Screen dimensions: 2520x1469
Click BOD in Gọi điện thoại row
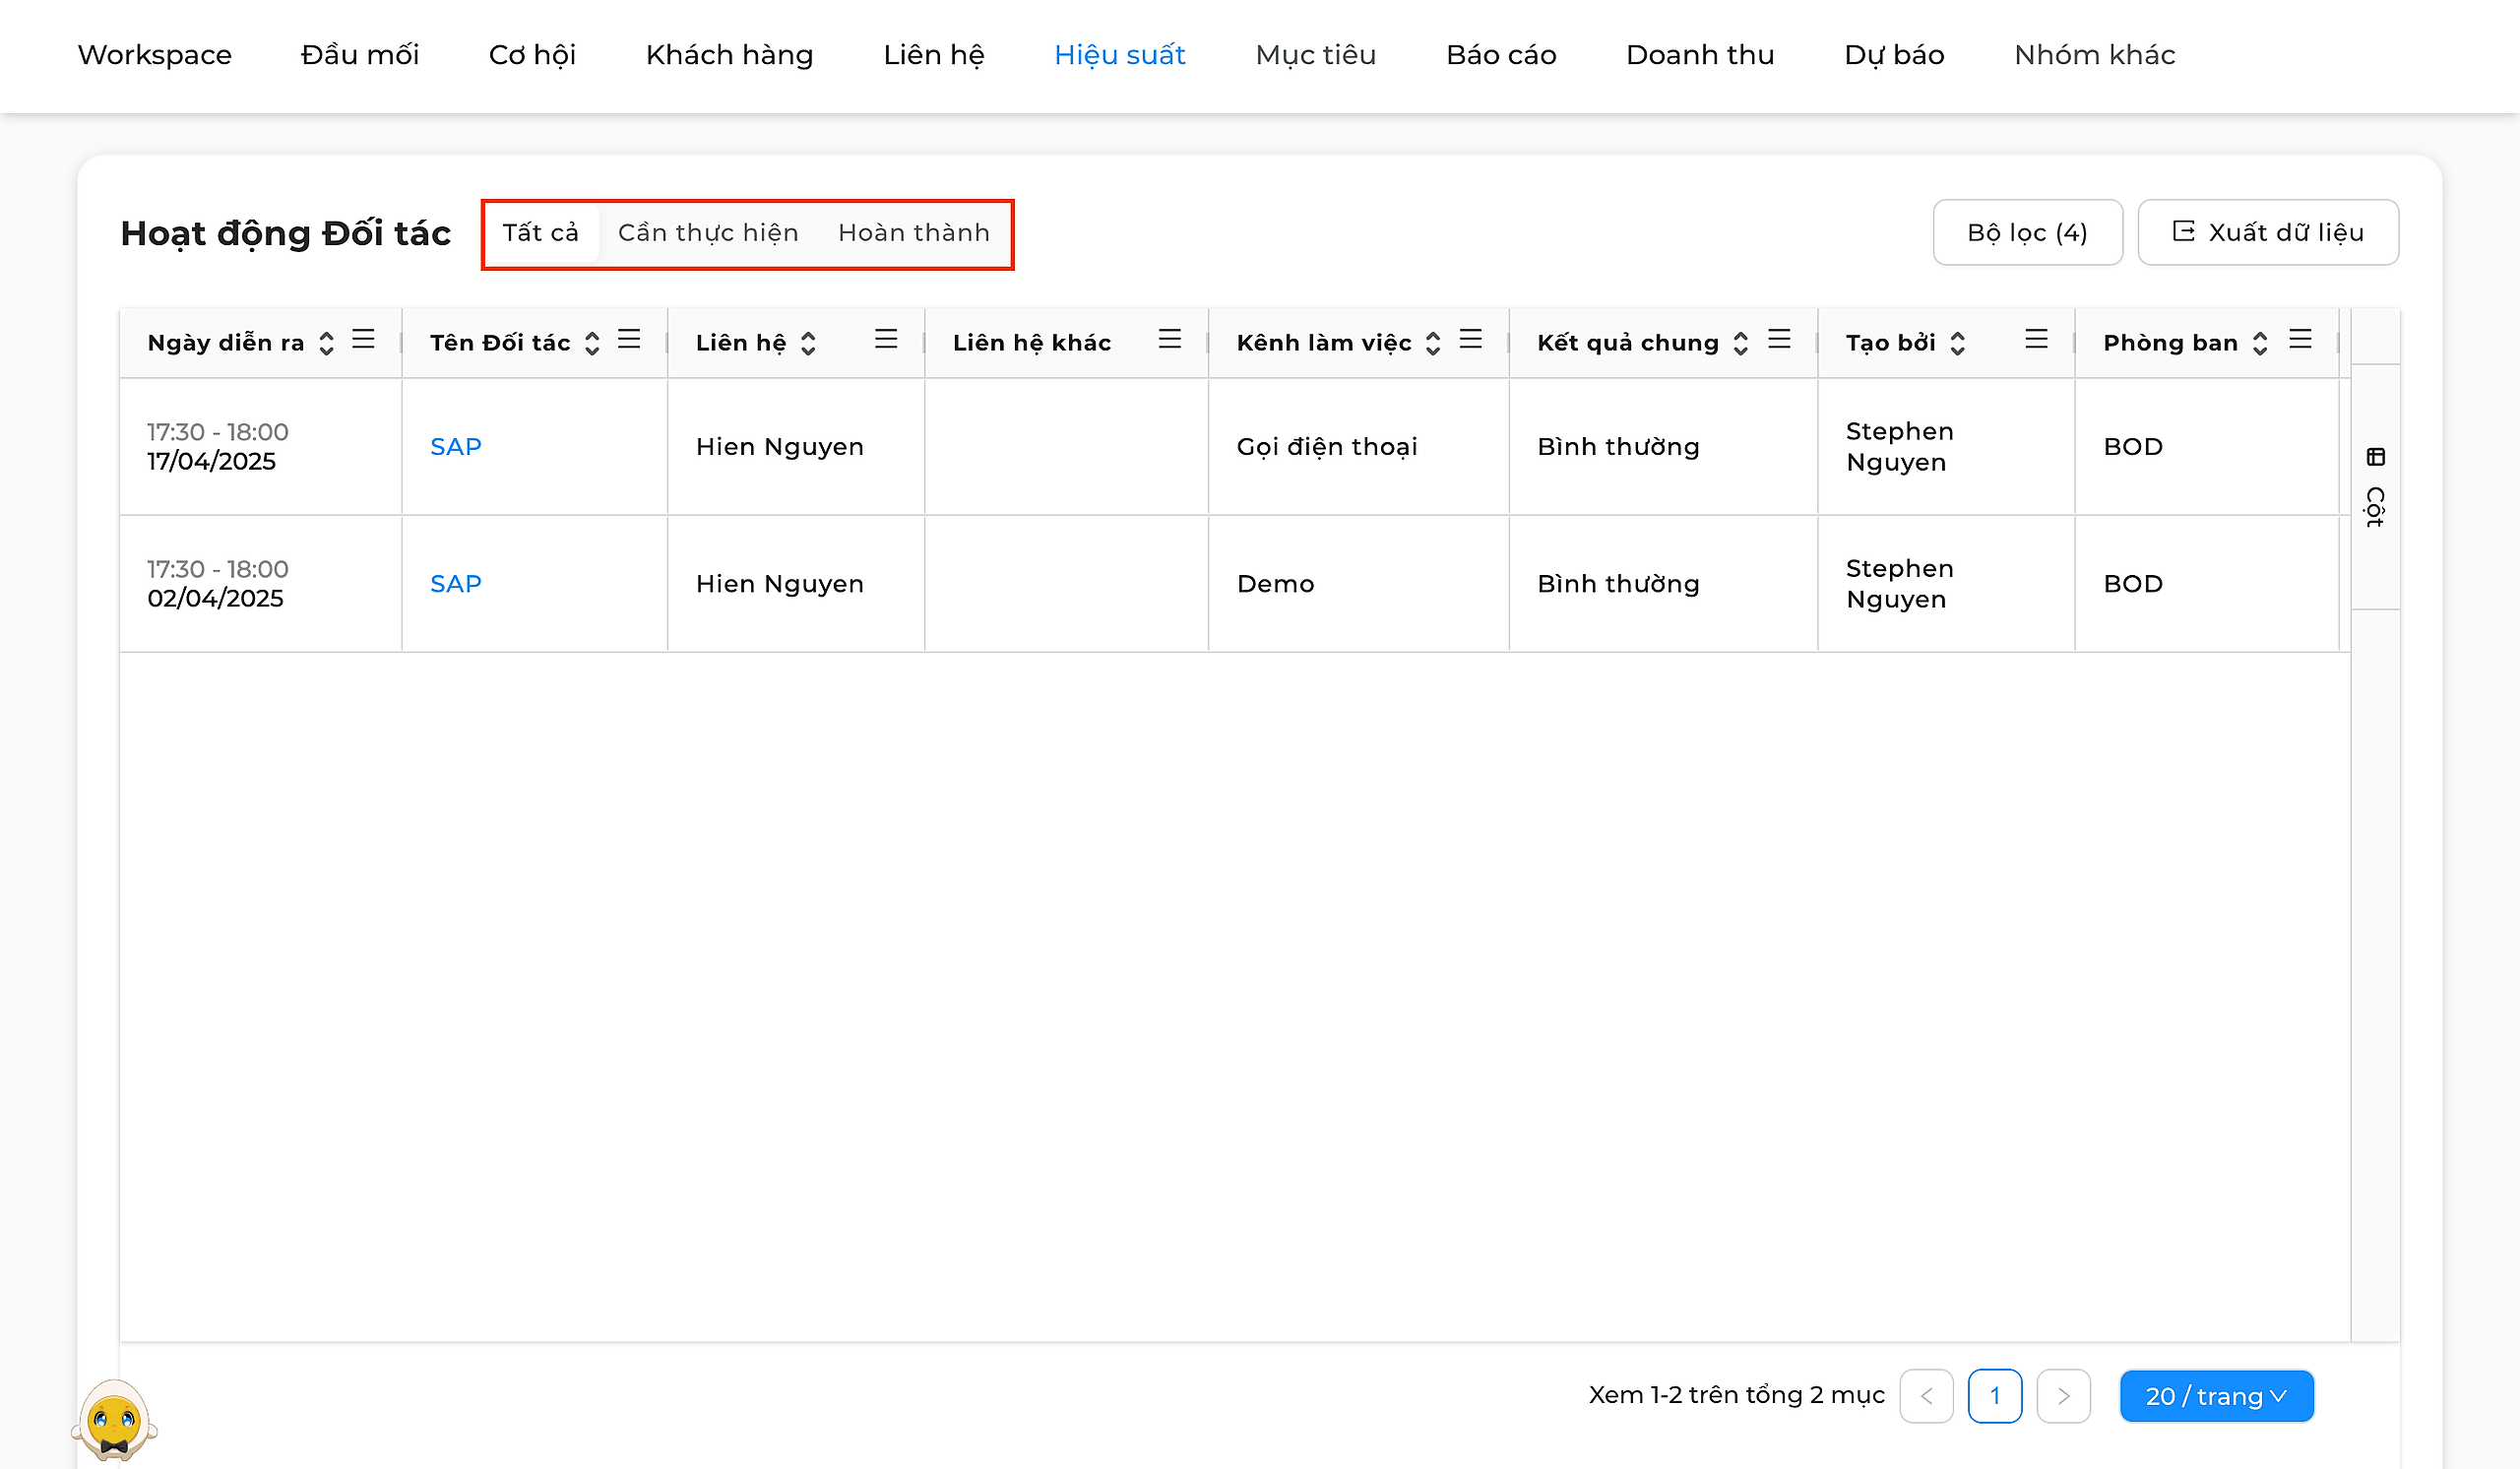point(2133,447)
